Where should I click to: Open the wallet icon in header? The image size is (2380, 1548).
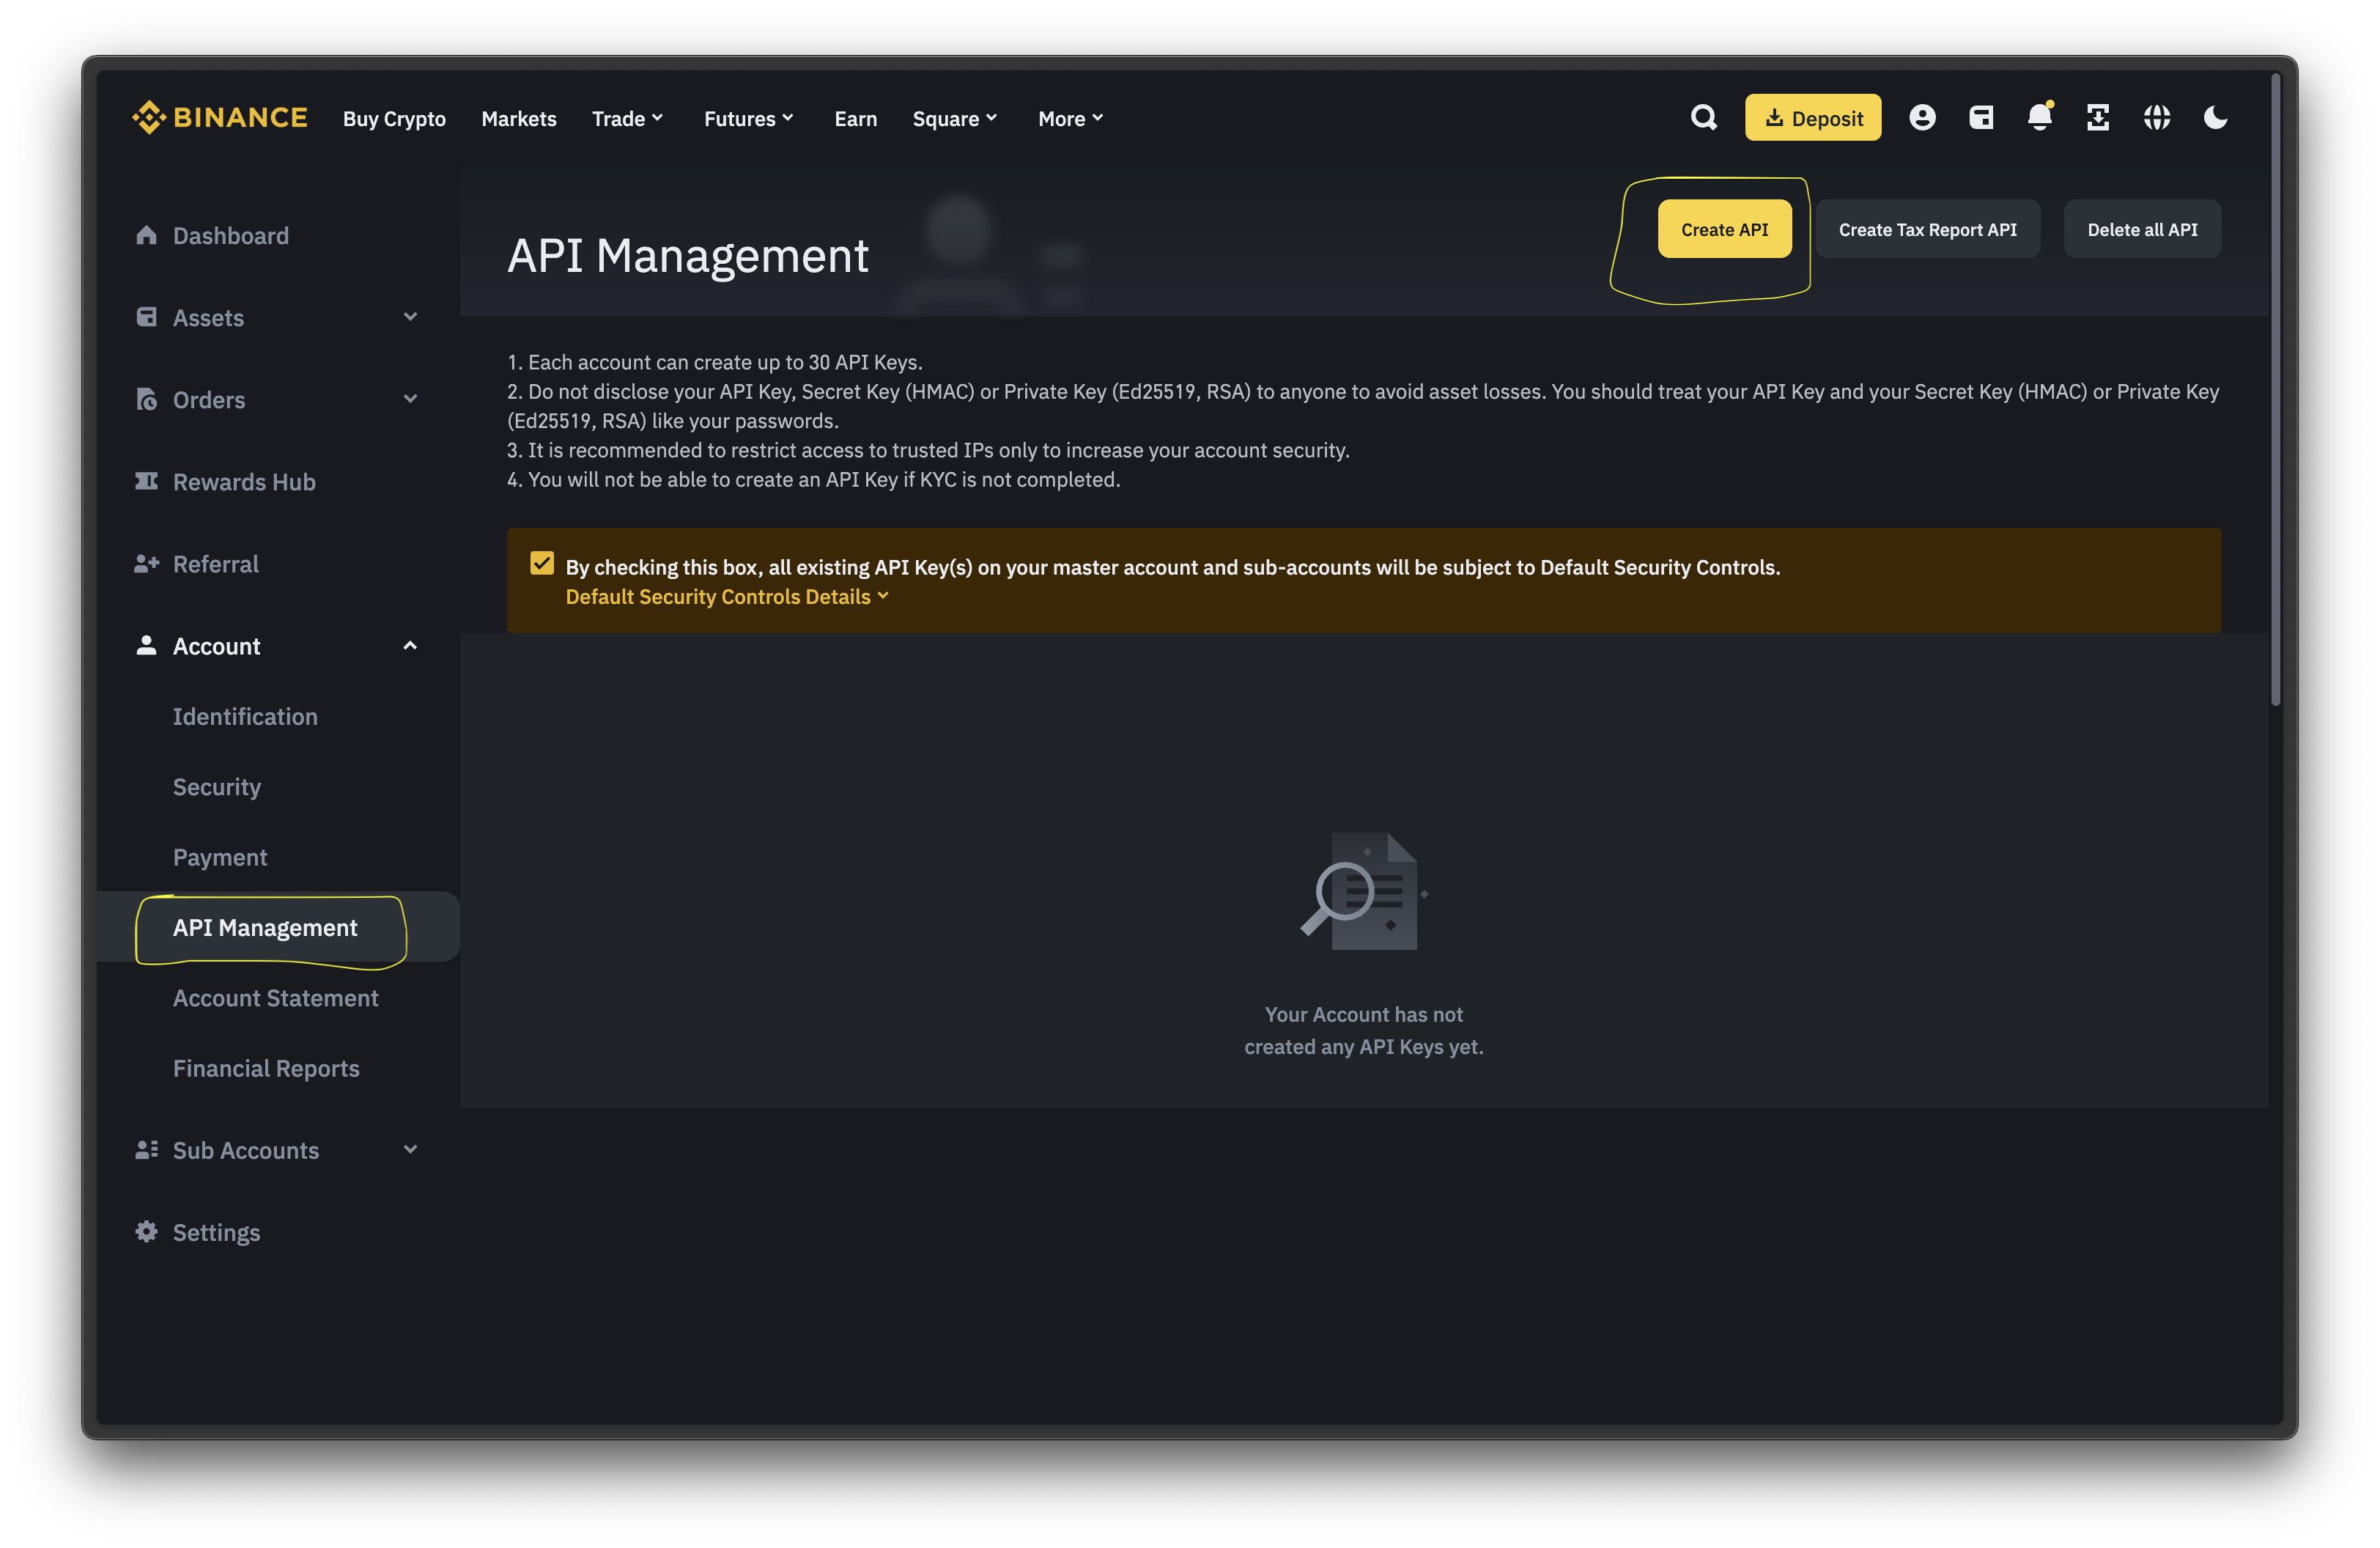click(1981, 118)
